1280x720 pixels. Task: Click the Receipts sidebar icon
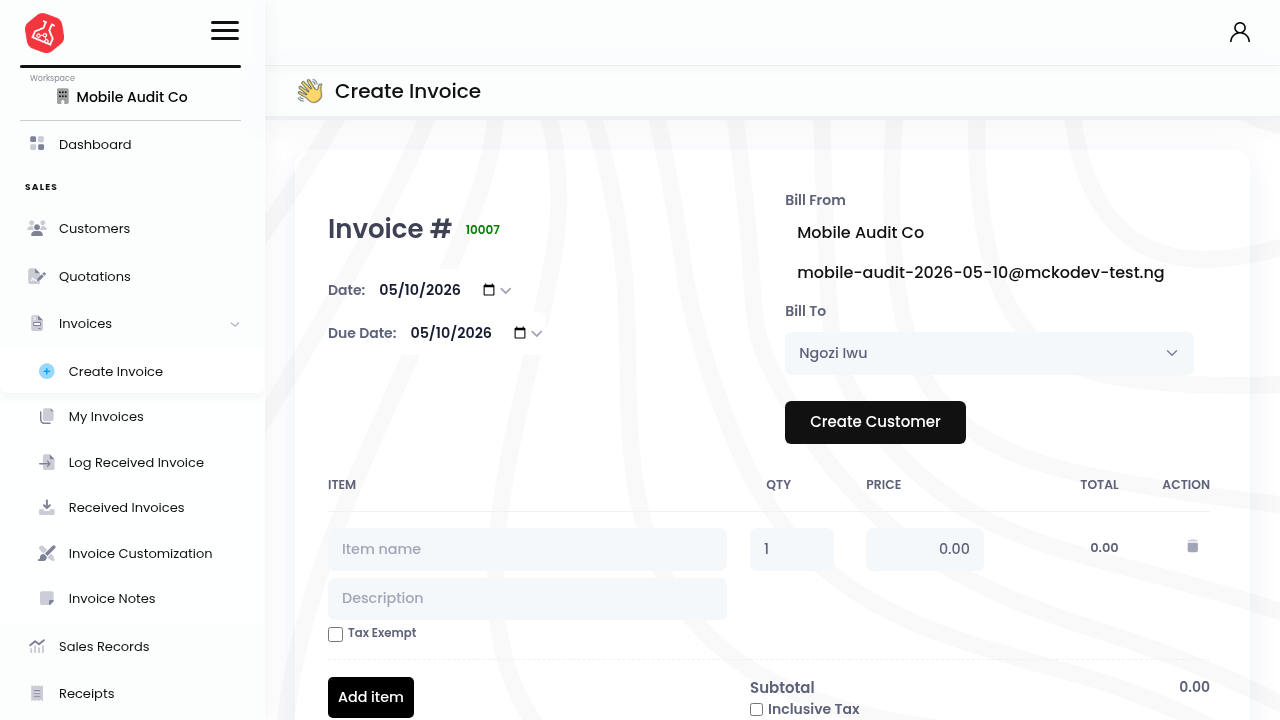point(37,693)
